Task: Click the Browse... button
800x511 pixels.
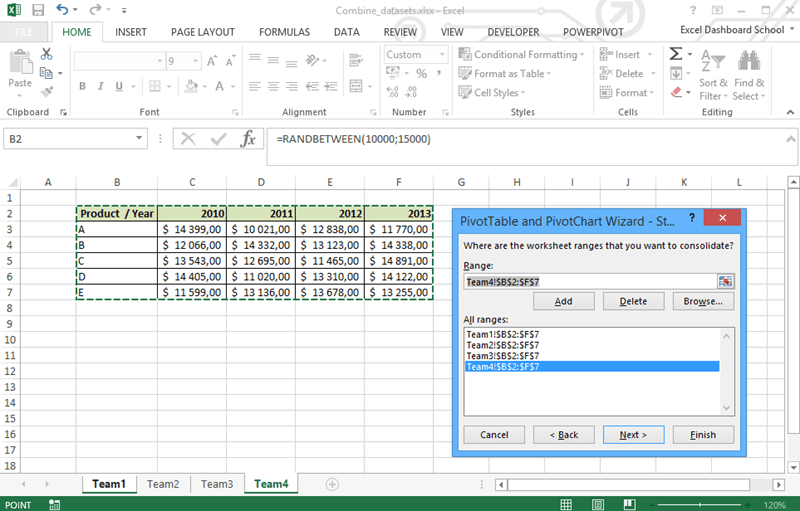Action: point(703,301)
